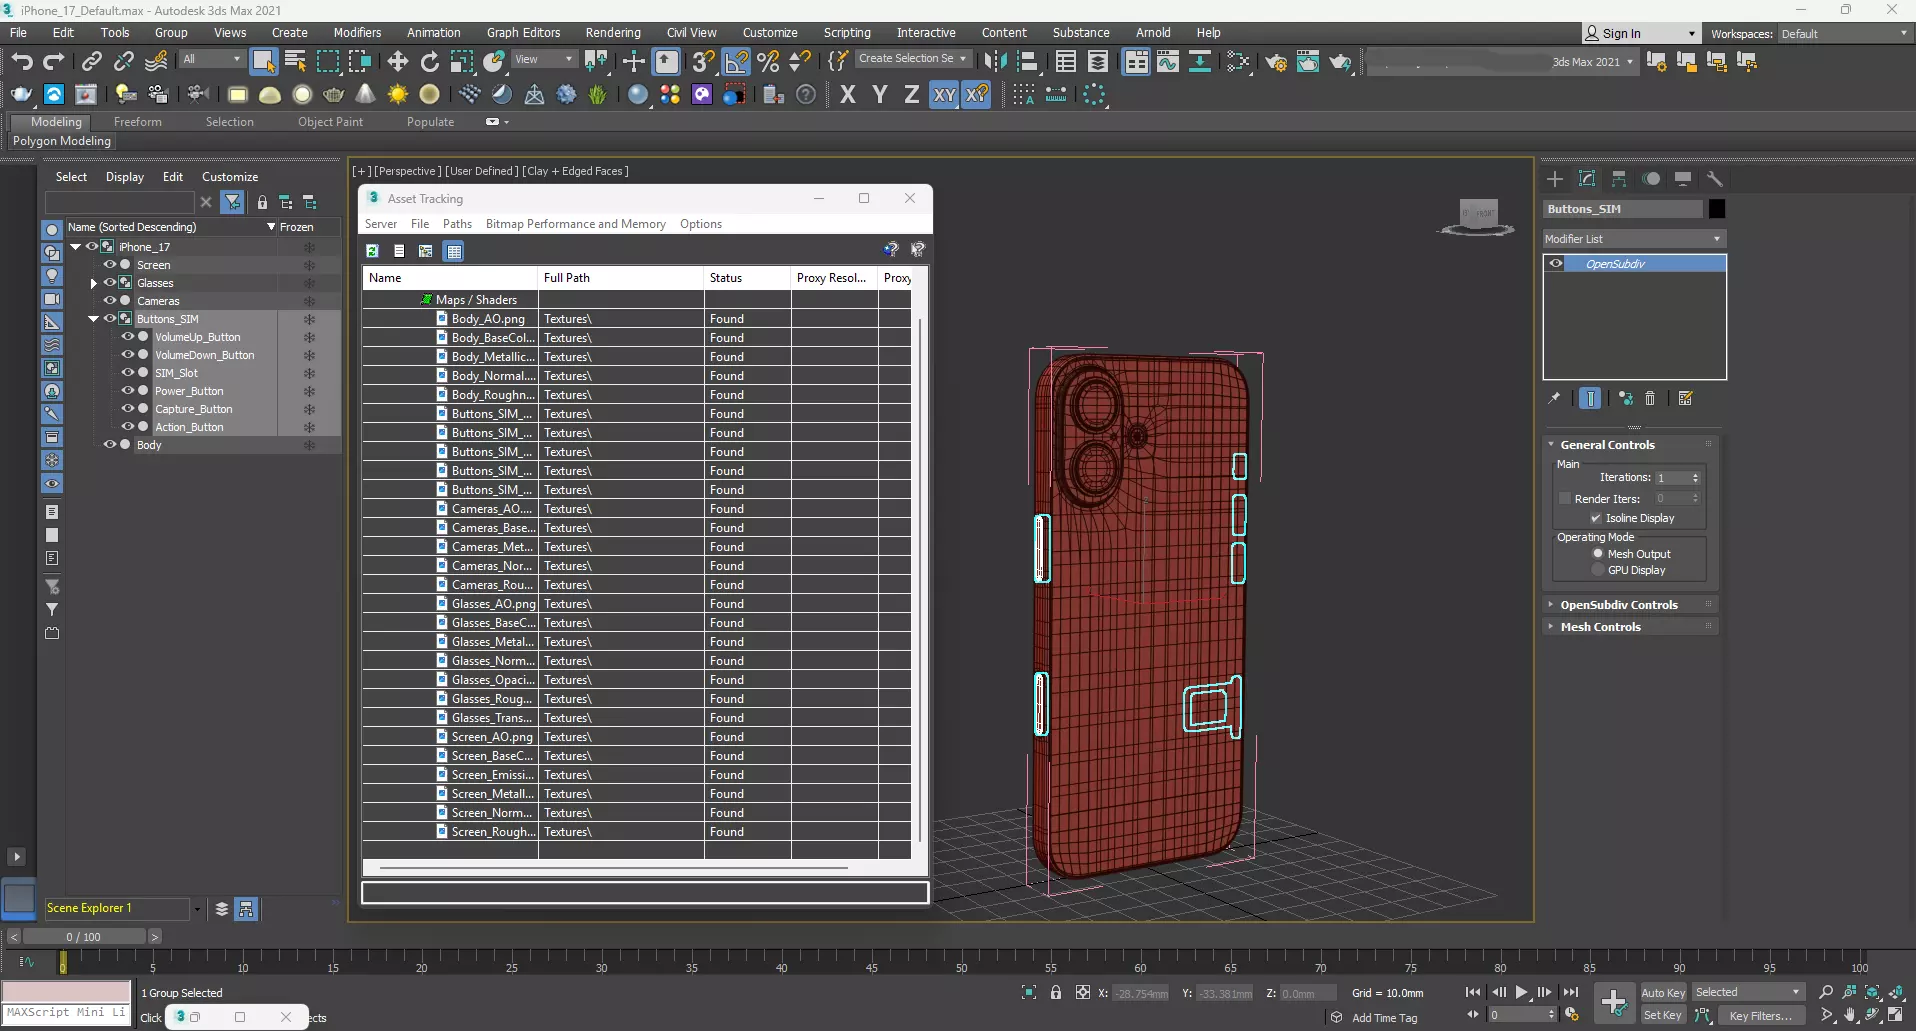This screenshot has height=1031, width=1916.
Task: Toggle the Isoline Display checkbox
Action: 1596,518
